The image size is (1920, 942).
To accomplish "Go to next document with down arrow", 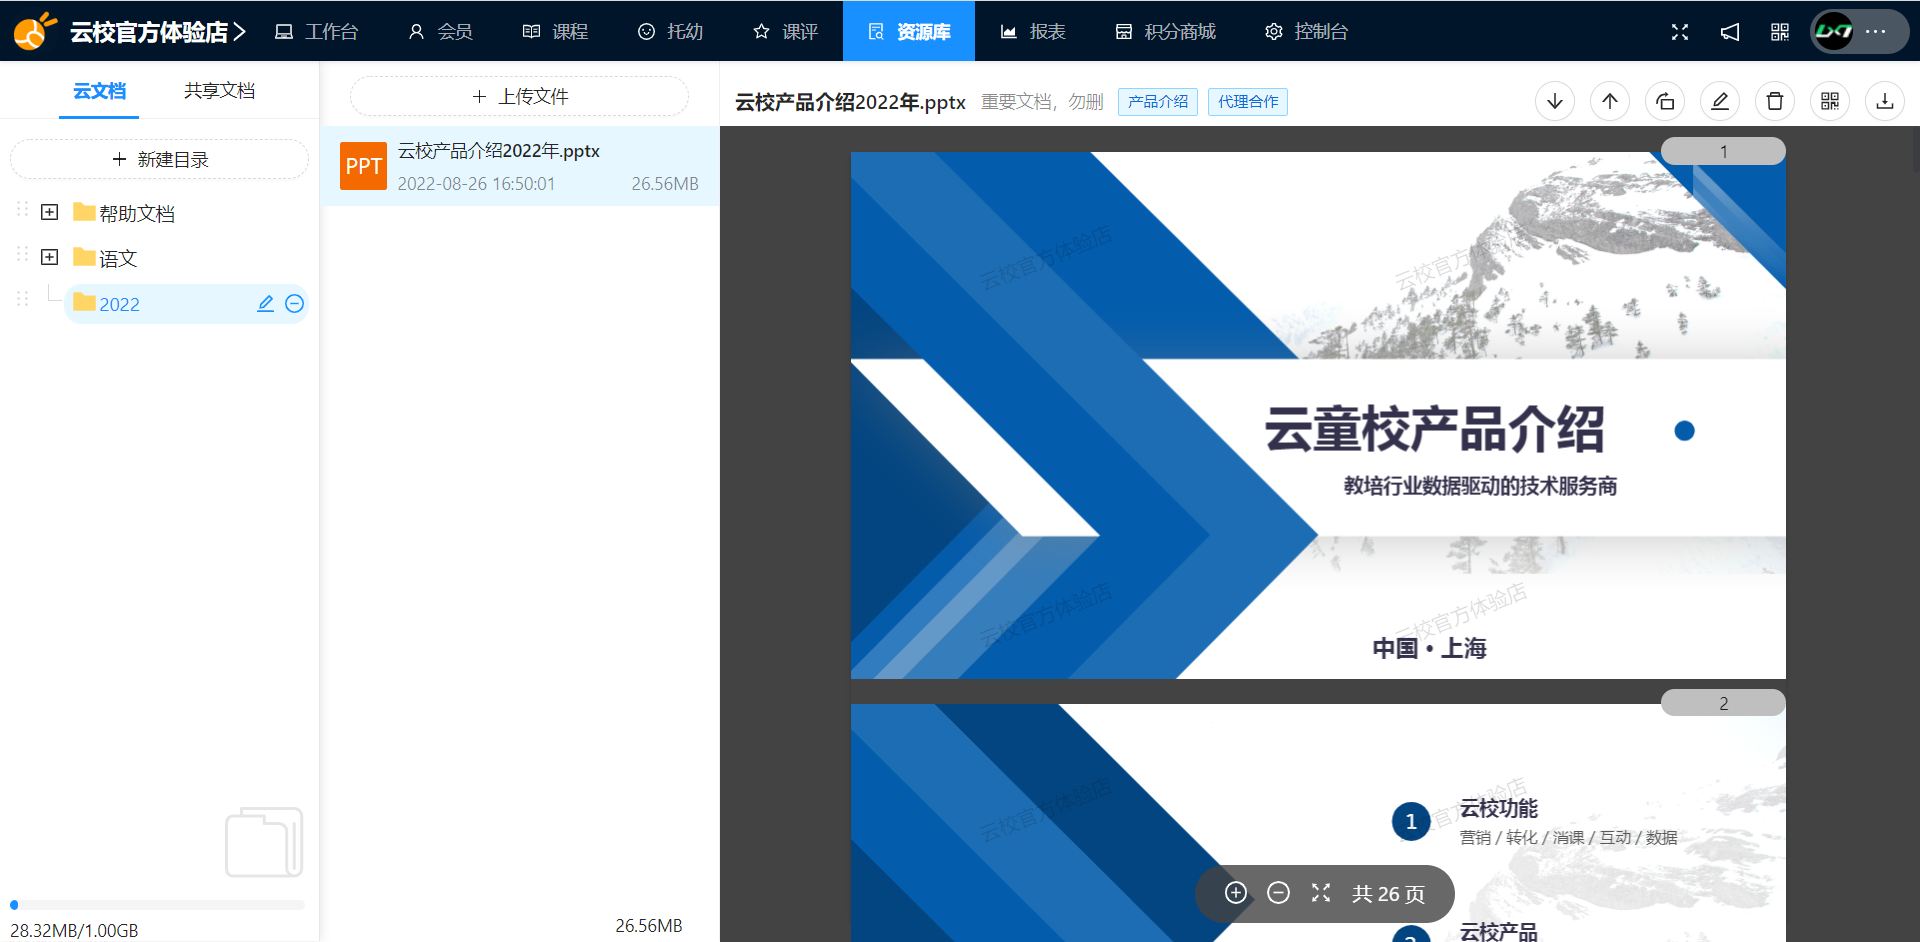I will 1555,101.
